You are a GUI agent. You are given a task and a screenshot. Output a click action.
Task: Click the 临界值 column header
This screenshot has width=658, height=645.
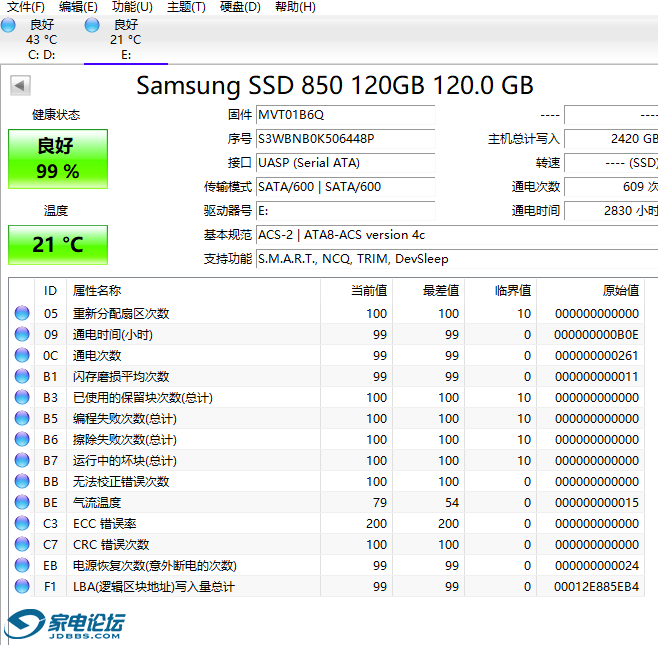(x=501, y=291)
